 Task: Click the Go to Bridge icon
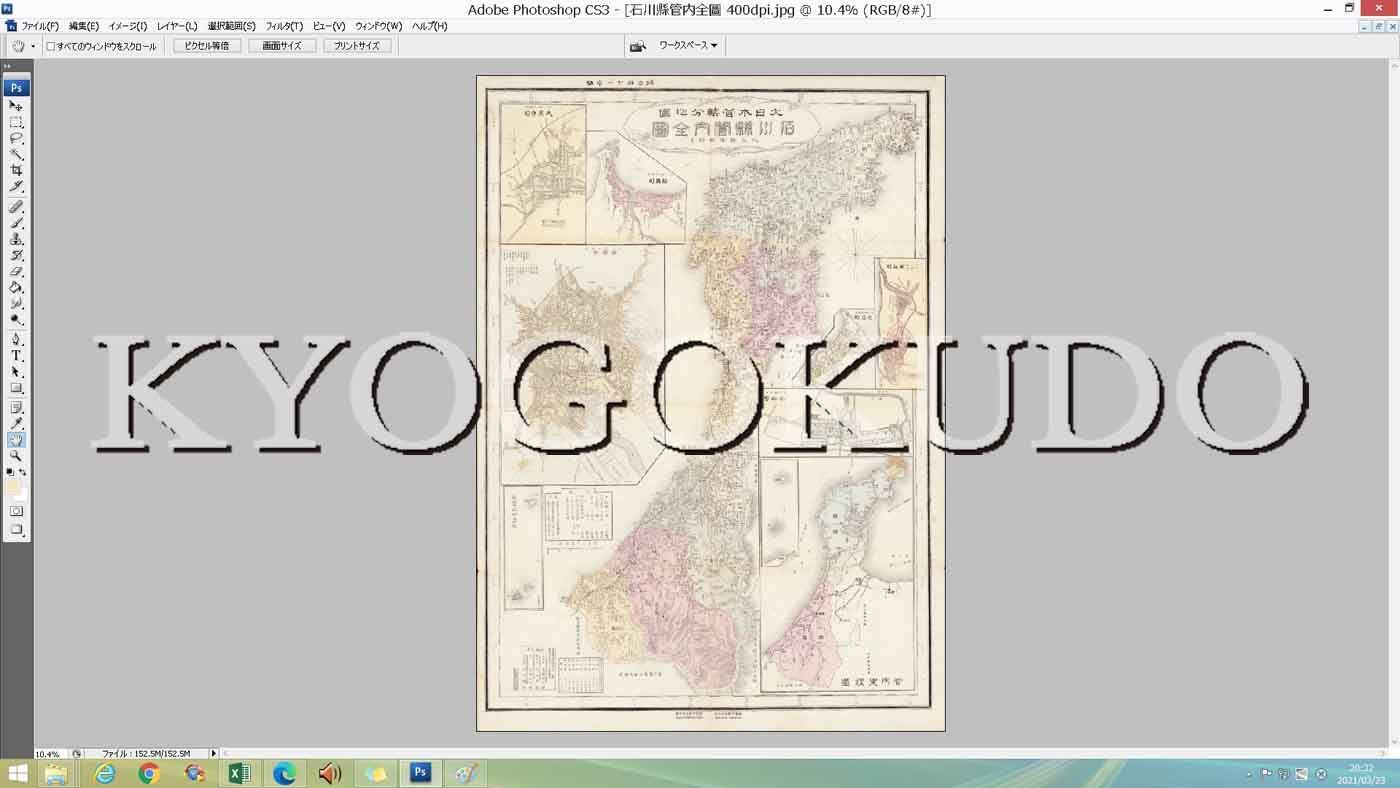click(637, 46)
